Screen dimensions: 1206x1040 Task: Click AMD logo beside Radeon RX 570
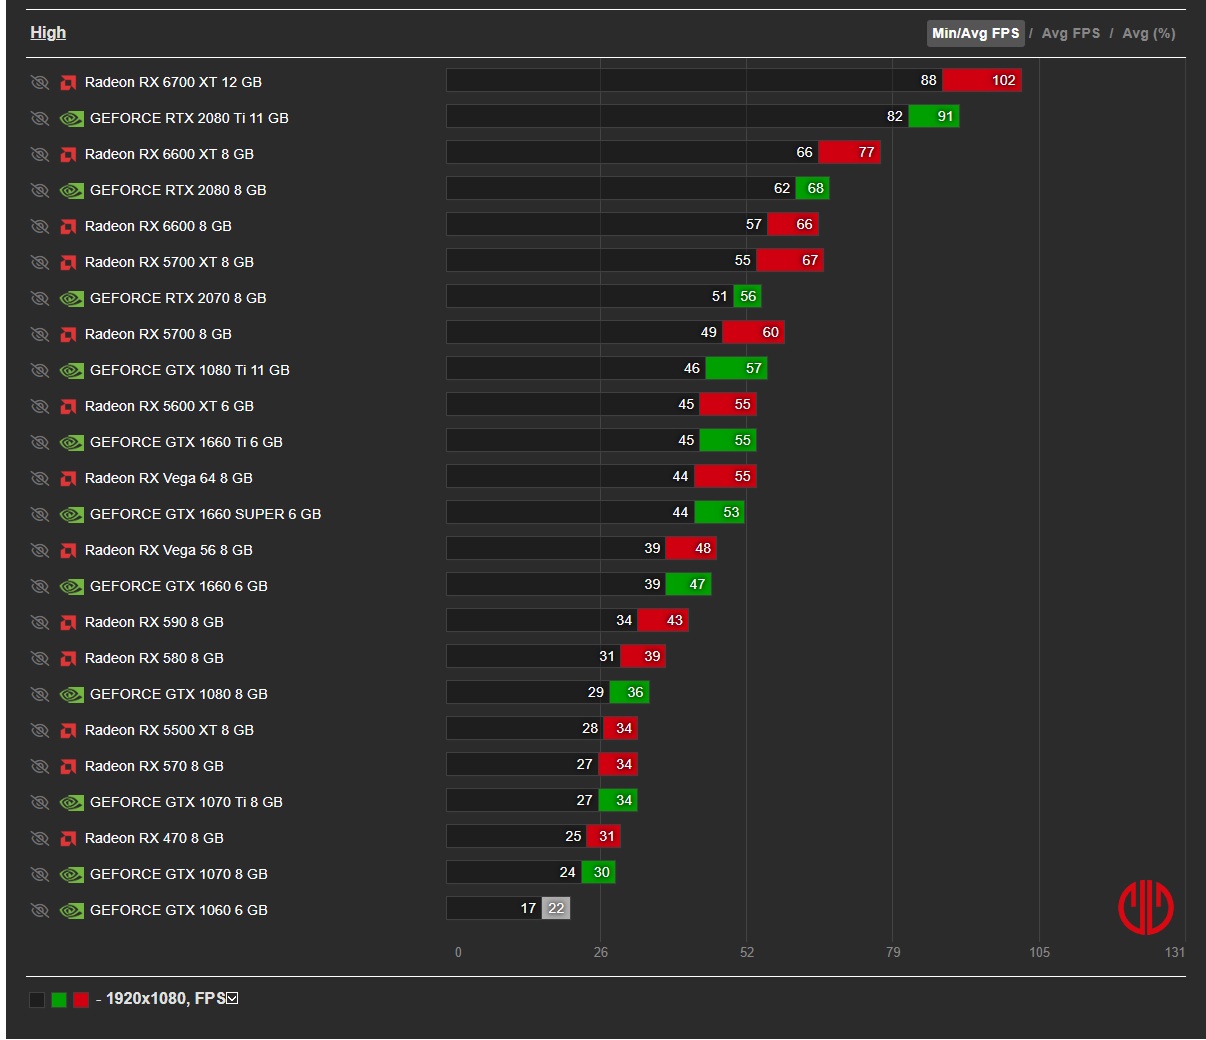pyautogui.click(x=68, y=766)
